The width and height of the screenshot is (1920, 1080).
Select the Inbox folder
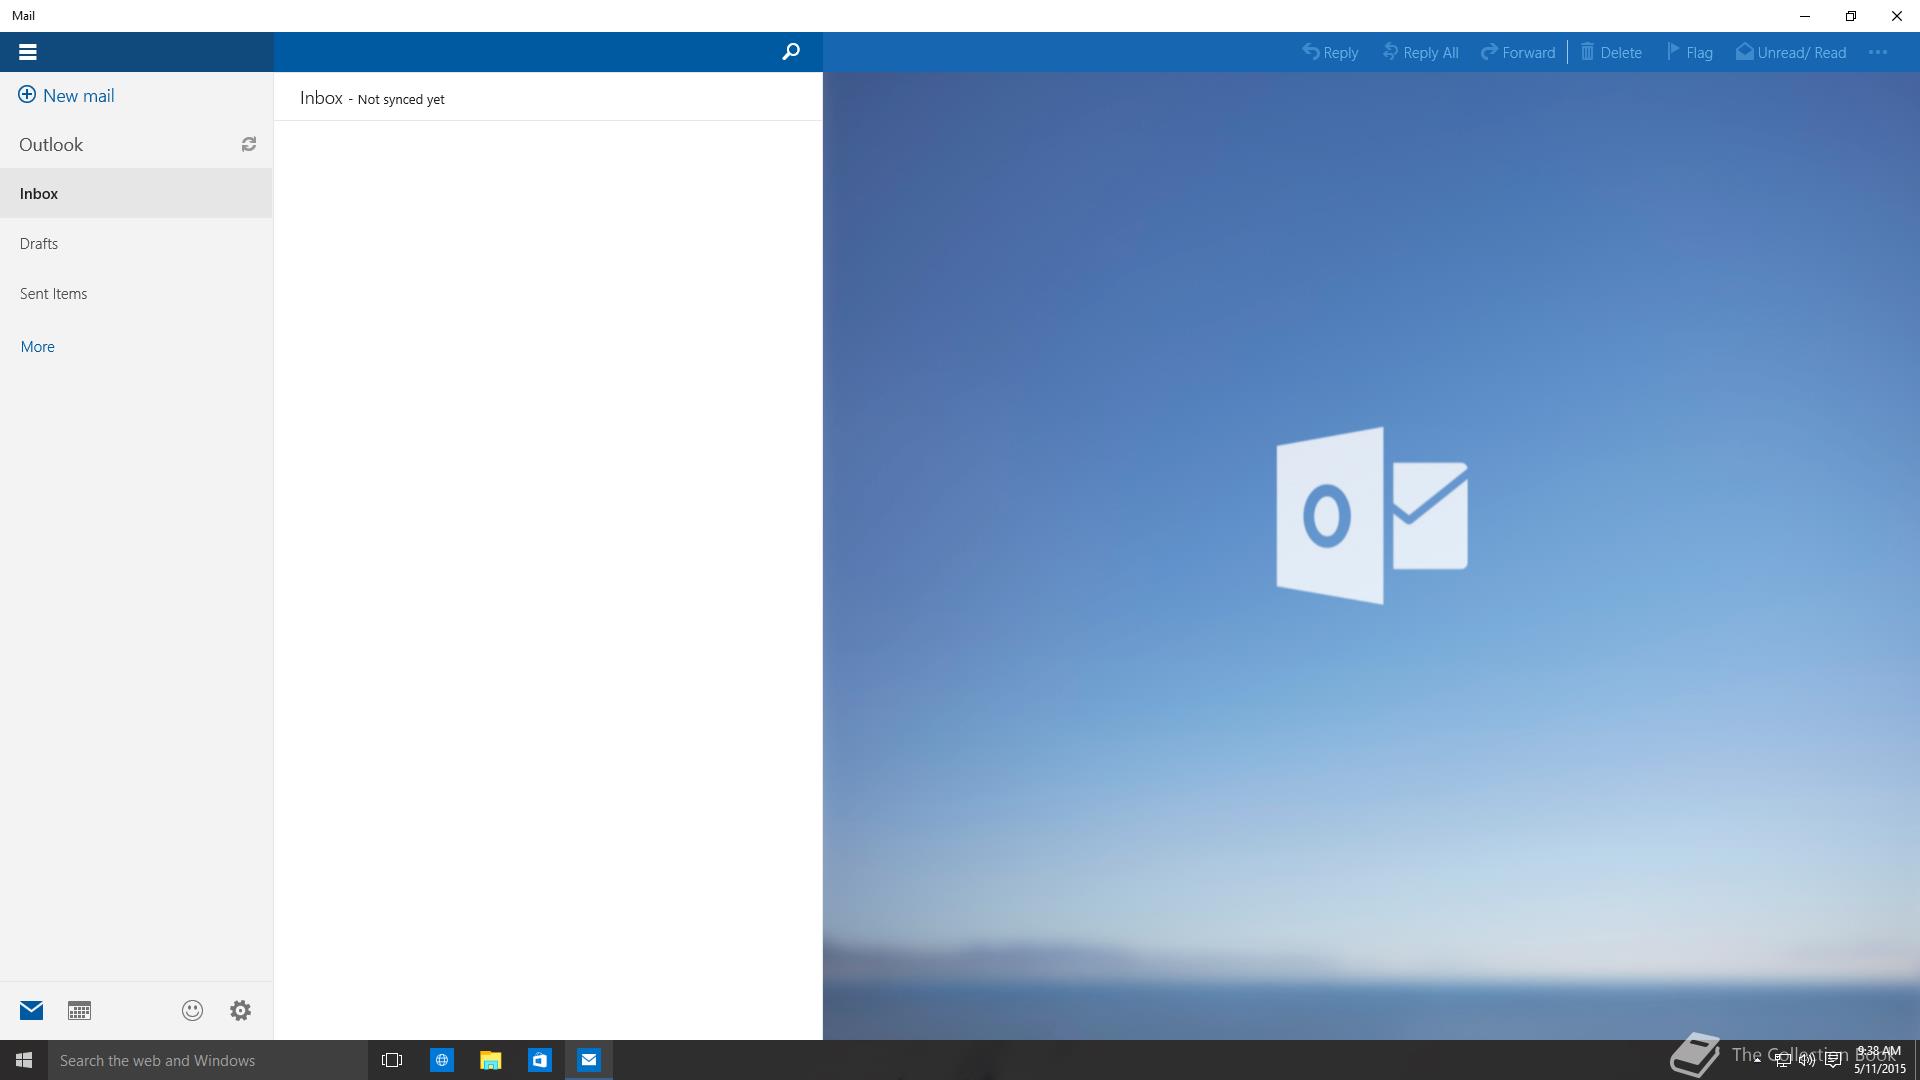(x=136, y=193)
